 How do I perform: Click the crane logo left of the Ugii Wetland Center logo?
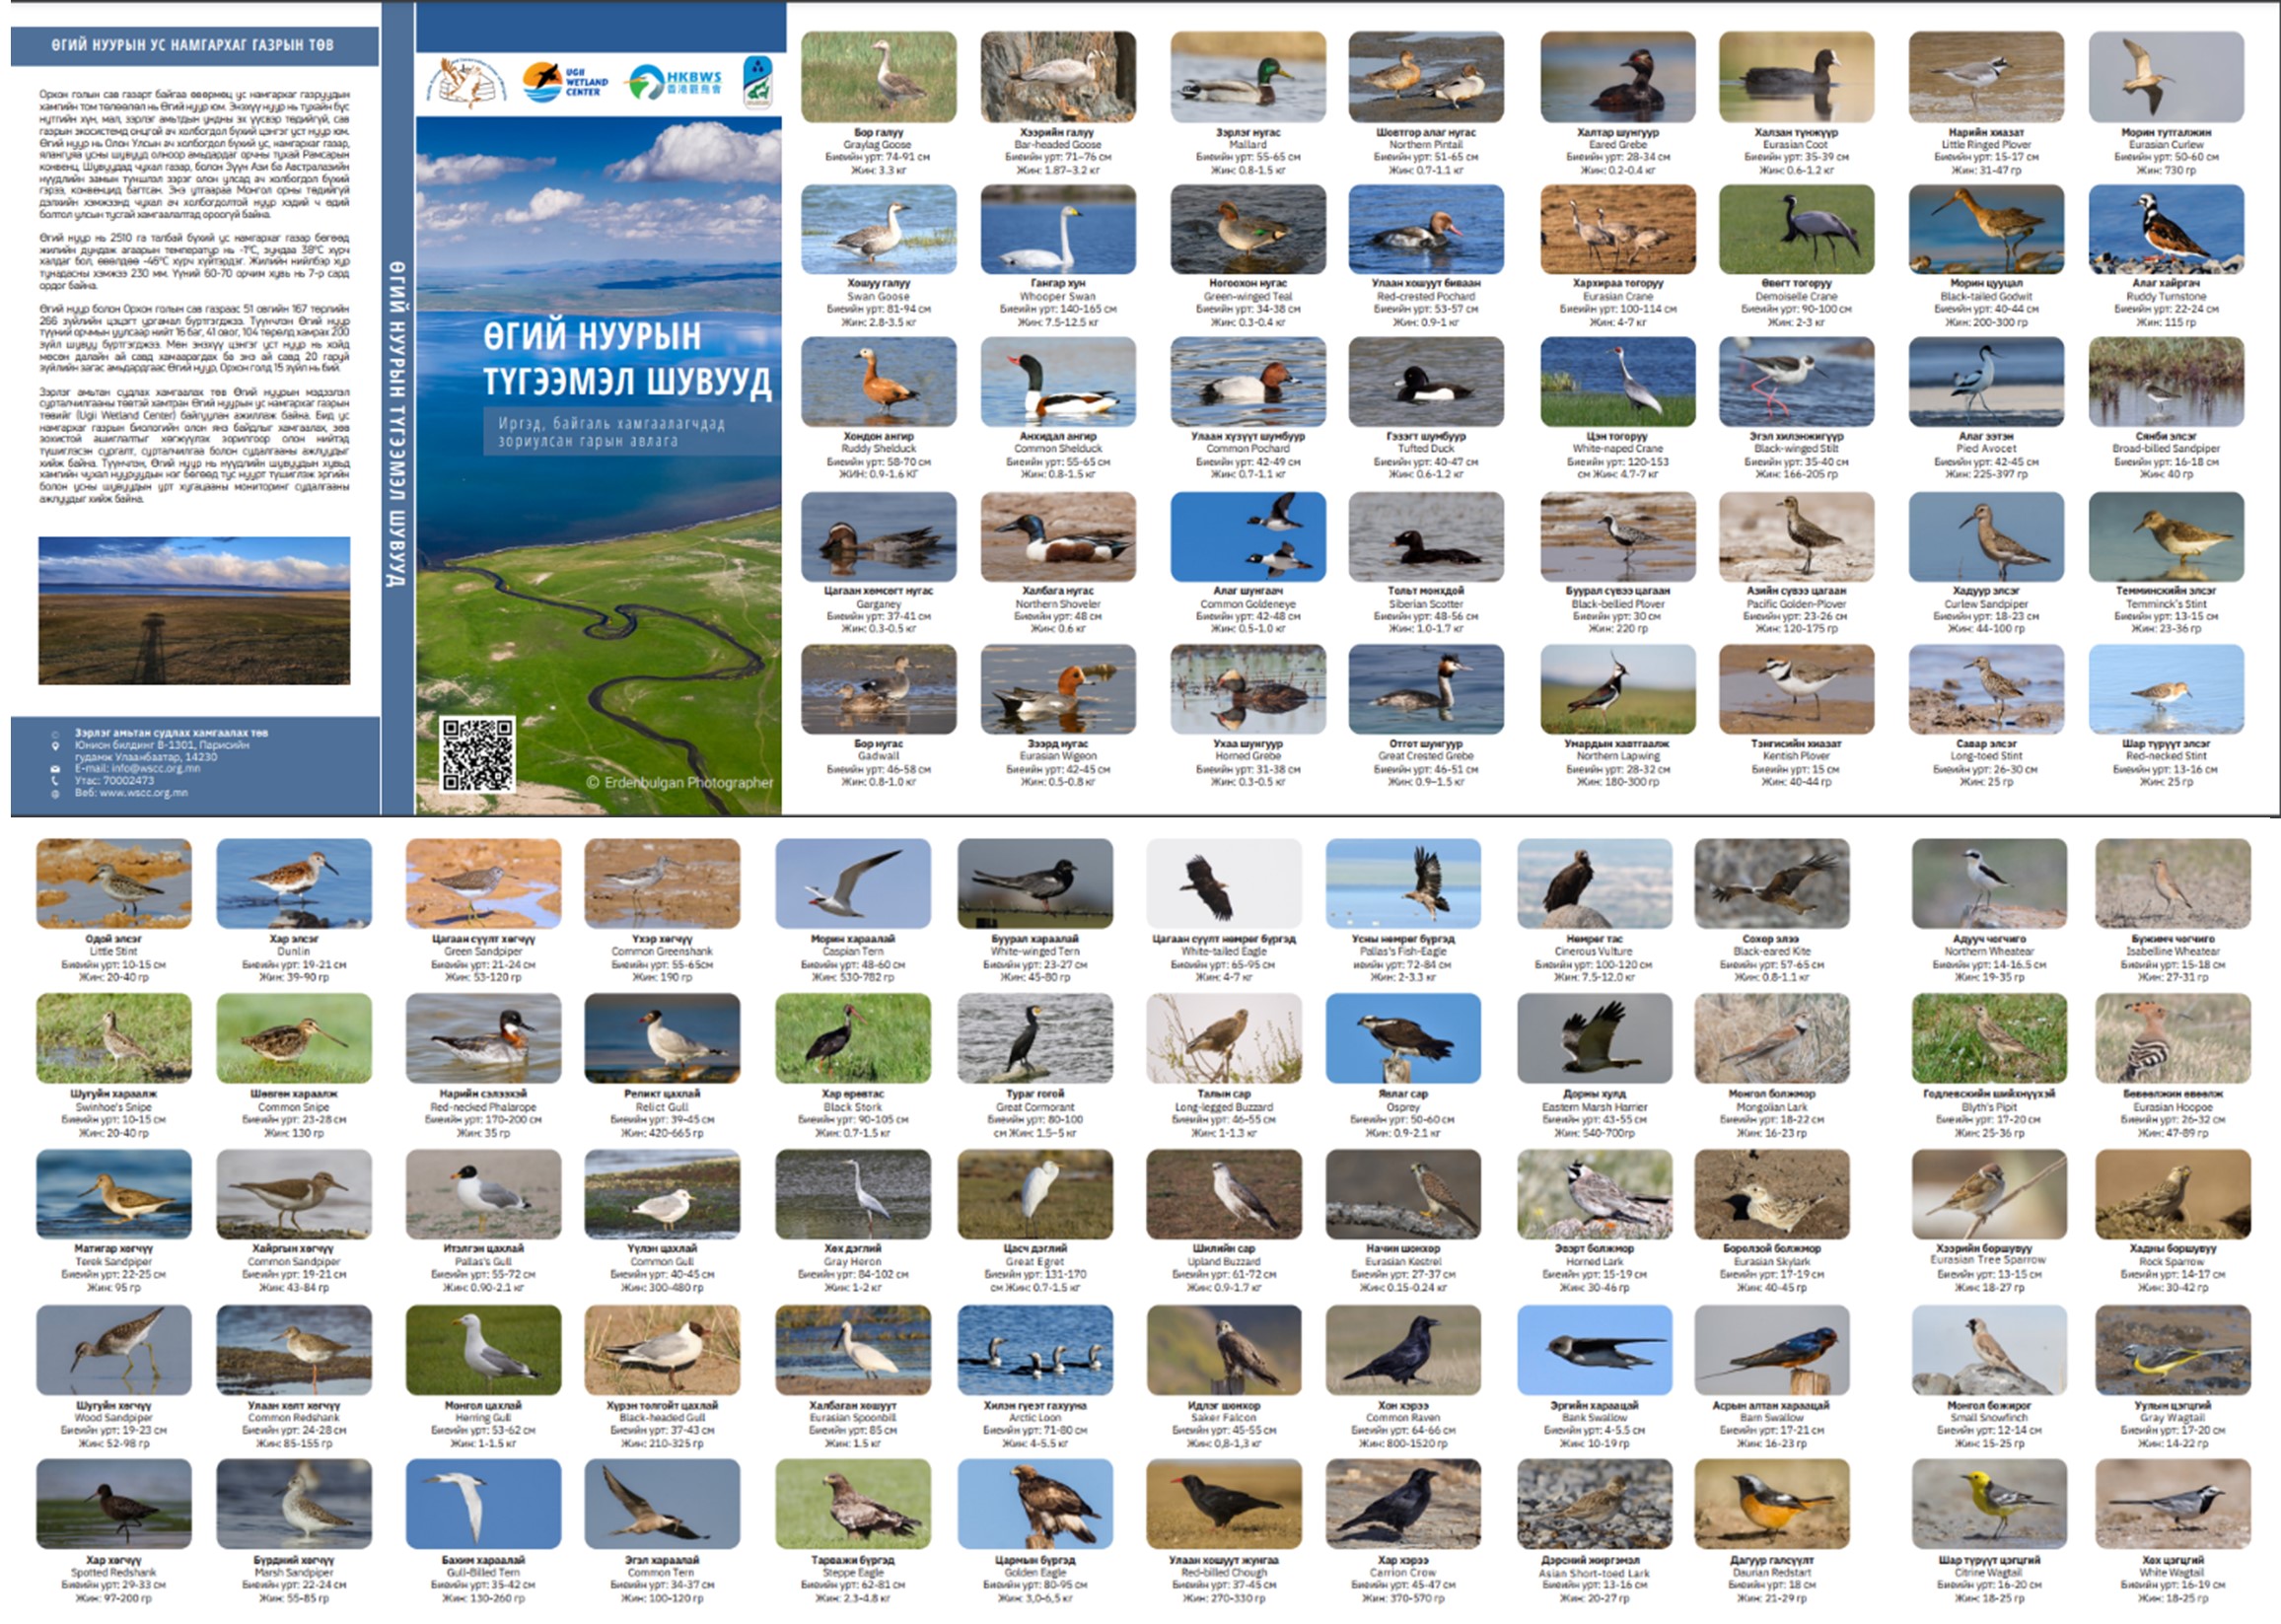point(467,82)
